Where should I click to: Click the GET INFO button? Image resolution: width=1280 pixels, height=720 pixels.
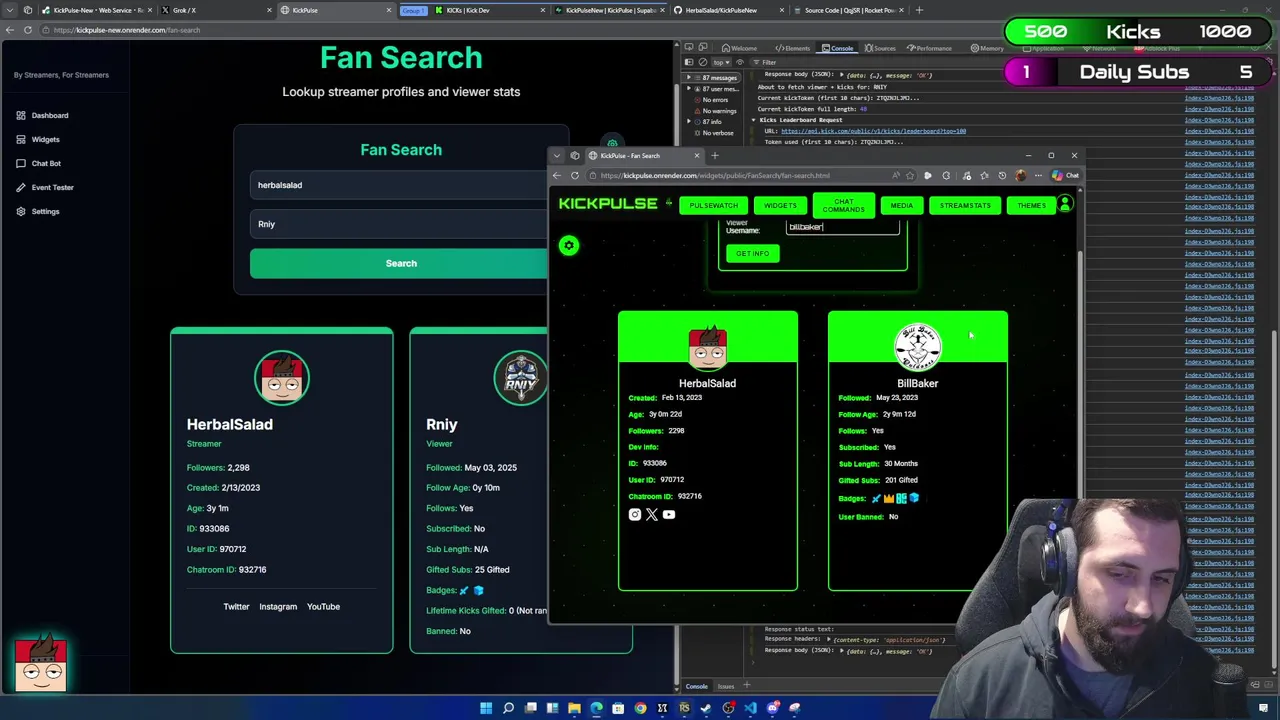pos(753,253)
